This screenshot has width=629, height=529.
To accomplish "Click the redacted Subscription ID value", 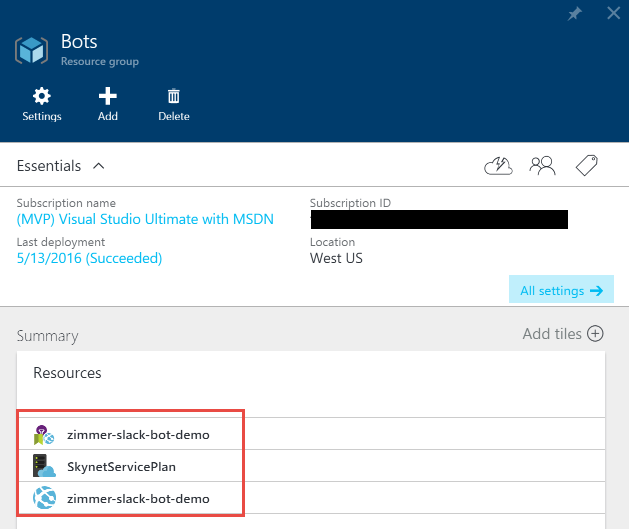I will coord(438,219).
